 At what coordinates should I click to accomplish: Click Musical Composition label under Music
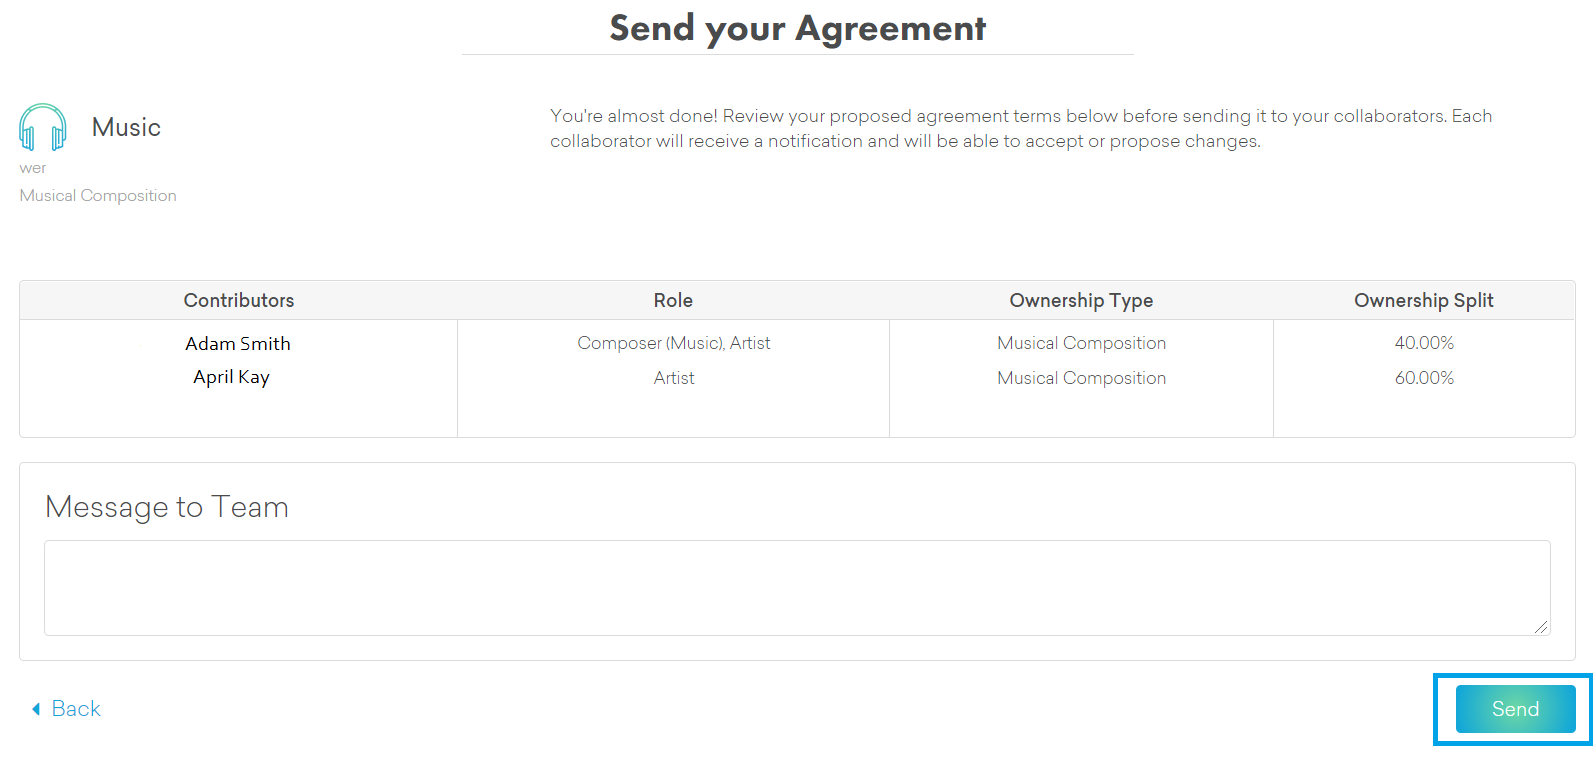(98, 196)
